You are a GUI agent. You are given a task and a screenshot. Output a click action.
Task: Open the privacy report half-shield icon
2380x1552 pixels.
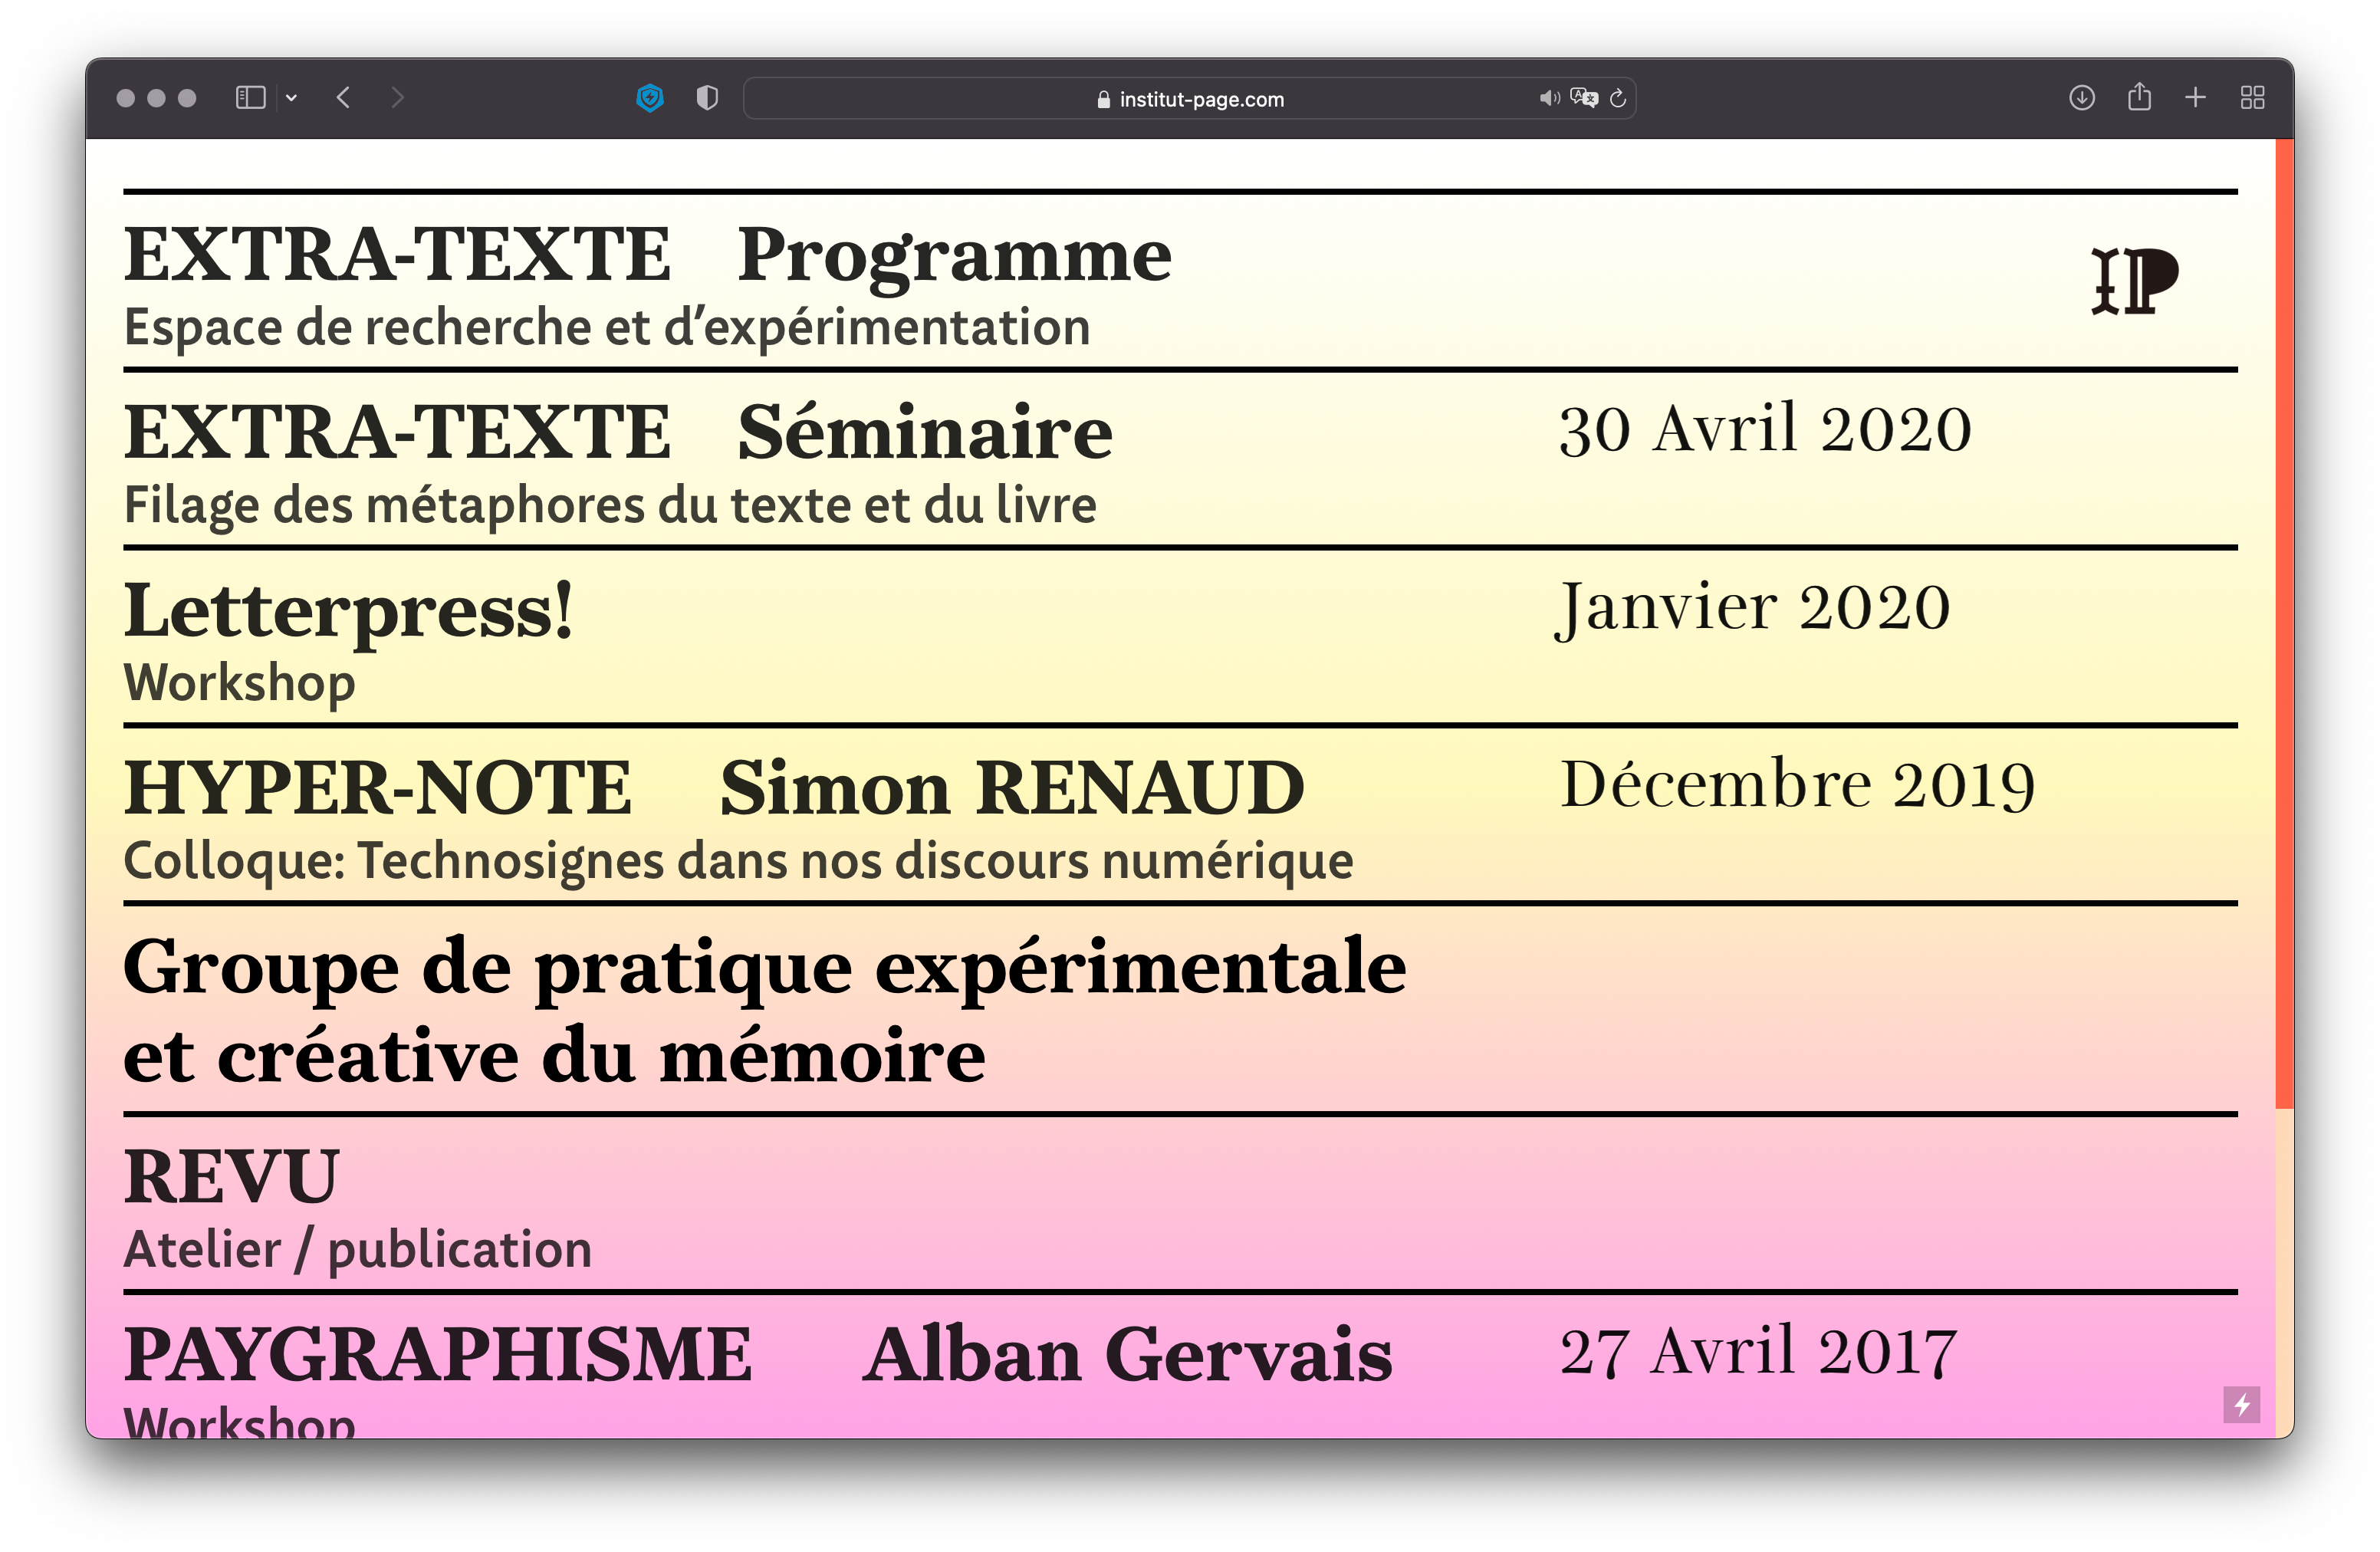click(x=707, y=98)
